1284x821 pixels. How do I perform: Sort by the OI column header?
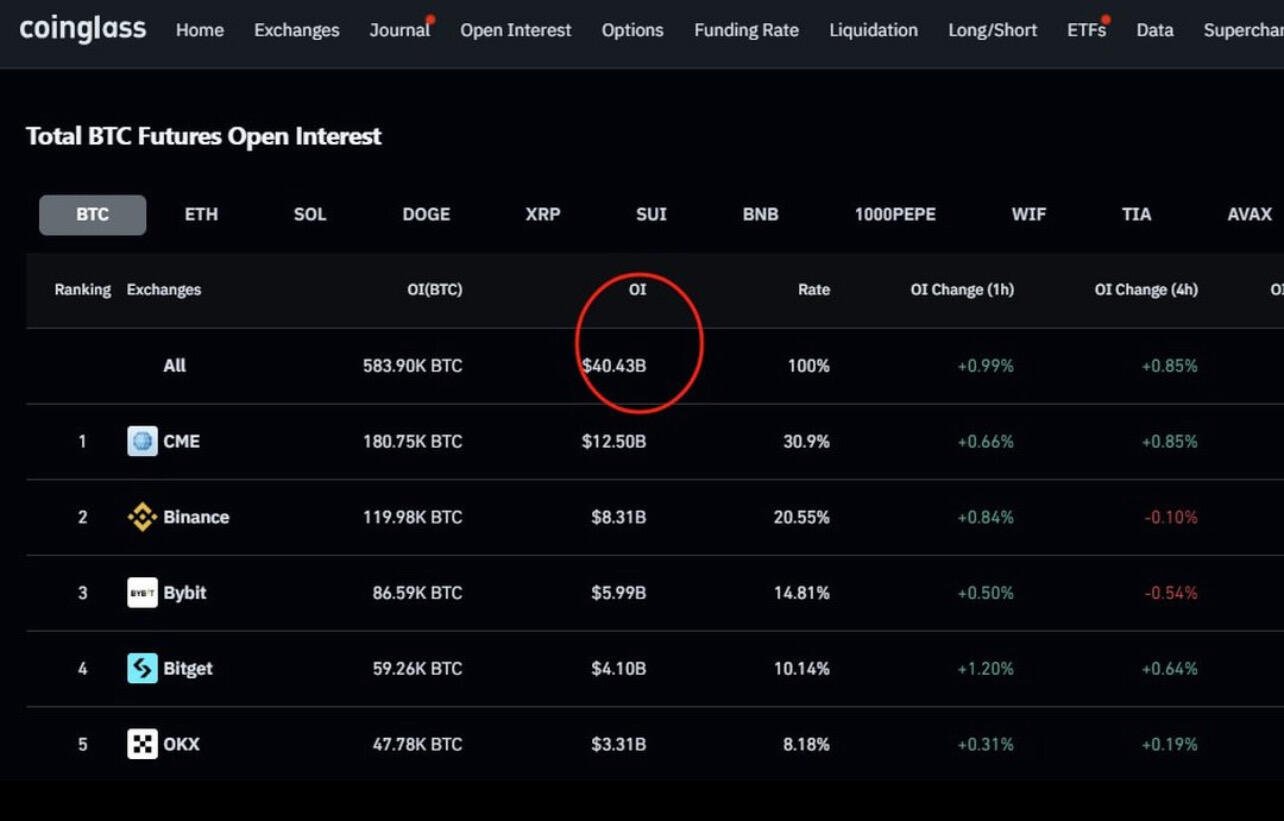coord(637,290)
